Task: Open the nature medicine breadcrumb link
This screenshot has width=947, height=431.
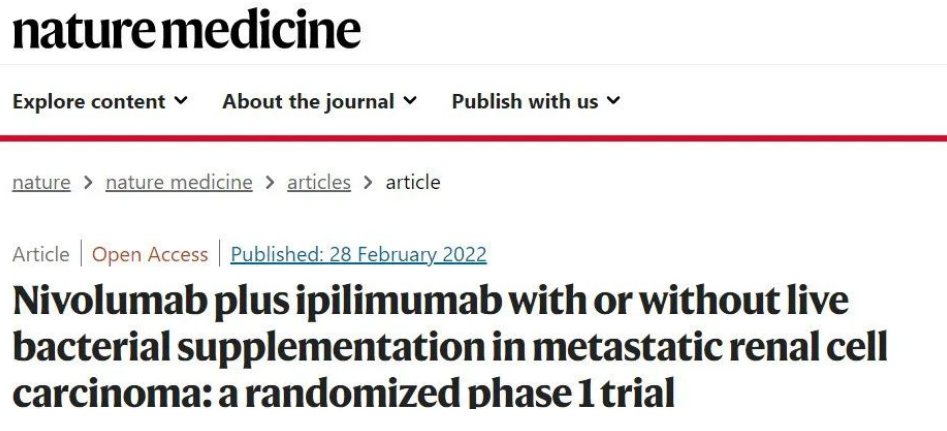Action: point(179,182)
